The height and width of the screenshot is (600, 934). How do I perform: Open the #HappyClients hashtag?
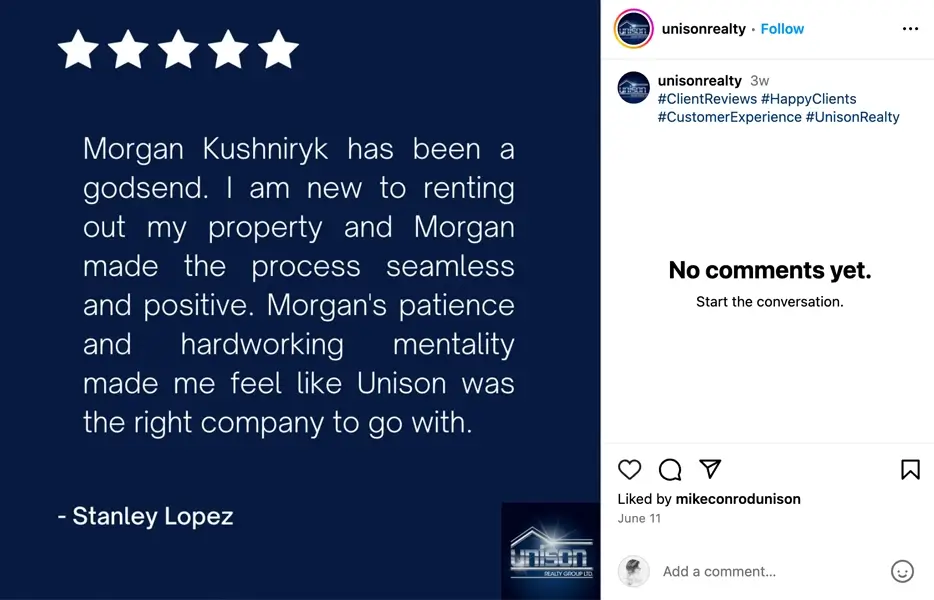tap(809, 99)
